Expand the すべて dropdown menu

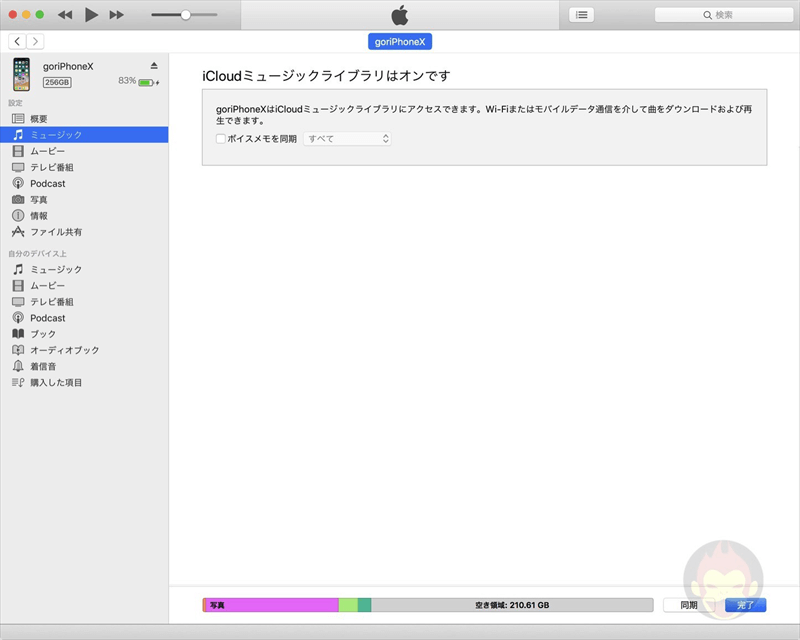tap(347, 139)
